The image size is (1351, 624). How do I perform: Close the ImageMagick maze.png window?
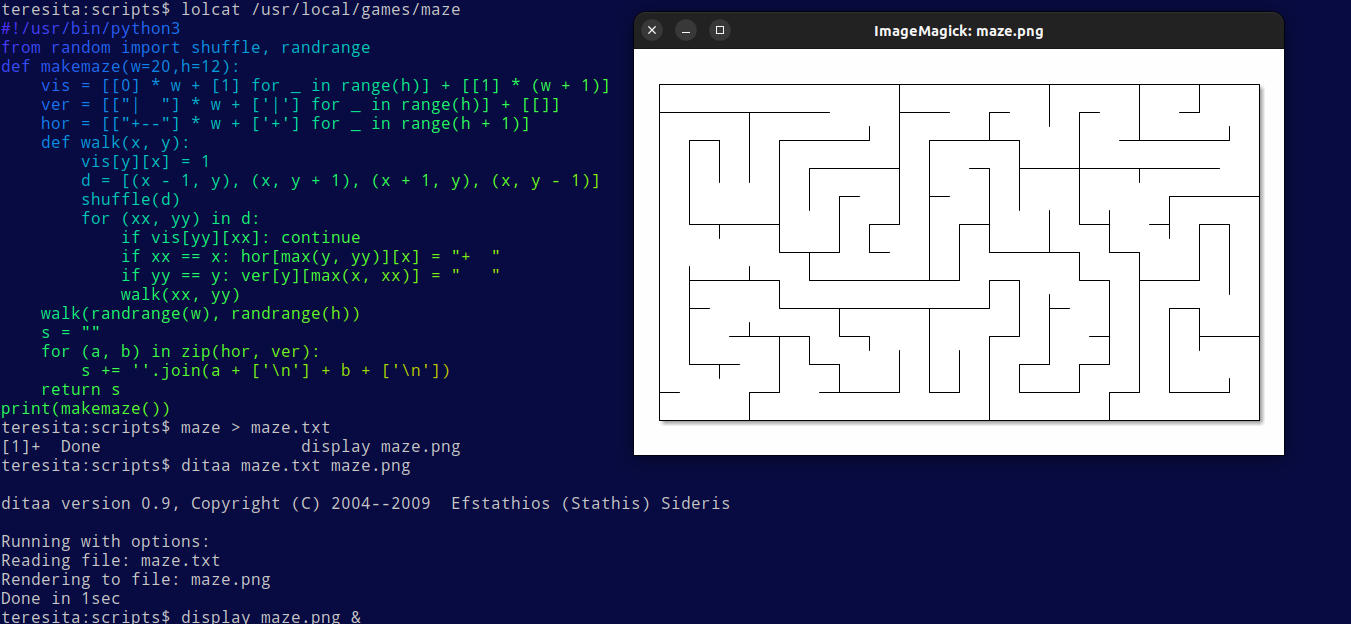point(652,30)
